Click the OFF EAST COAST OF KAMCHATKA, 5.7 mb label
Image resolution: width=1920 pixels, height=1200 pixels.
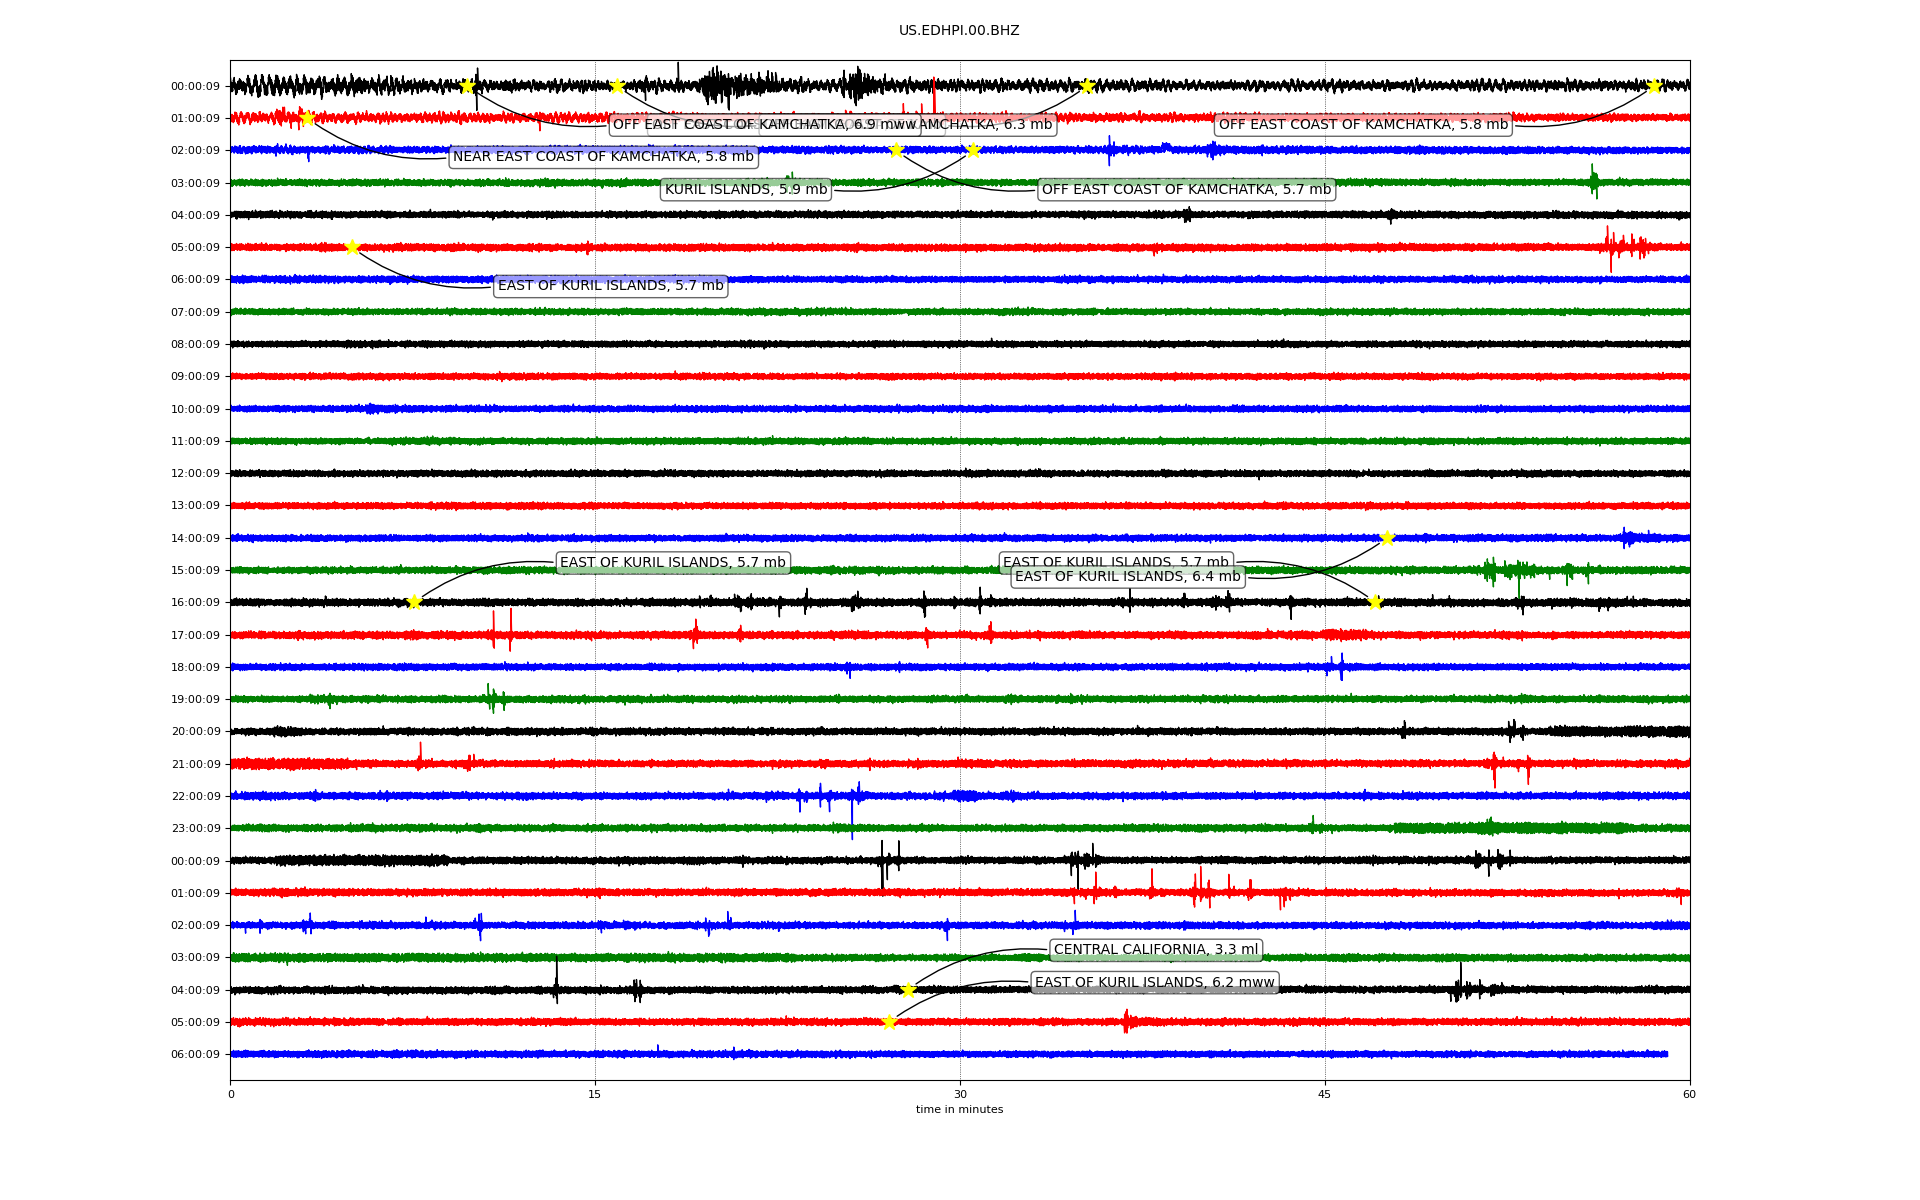pos(1186,190)
